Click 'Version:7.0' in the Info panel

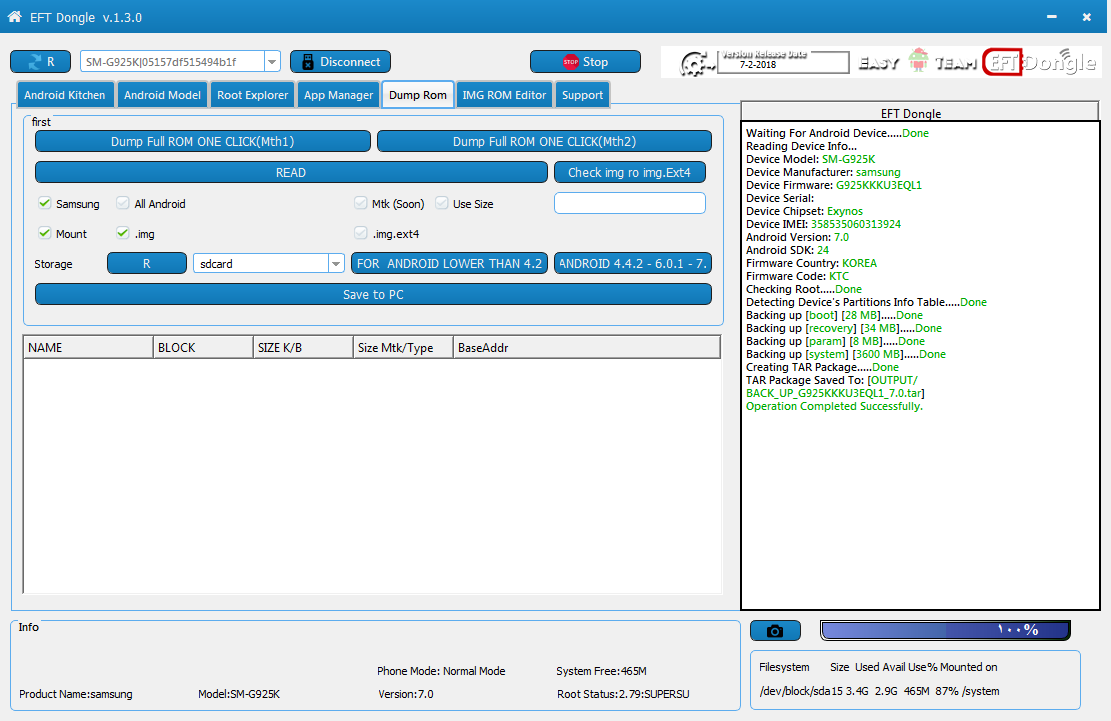pyautogui.click(x=406, y=694)
